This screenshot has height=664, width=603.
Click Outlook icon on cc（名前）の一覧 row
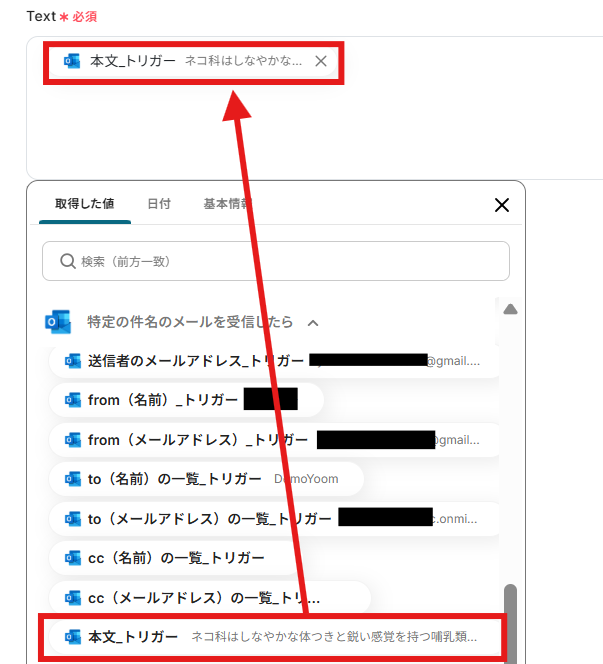72,558
